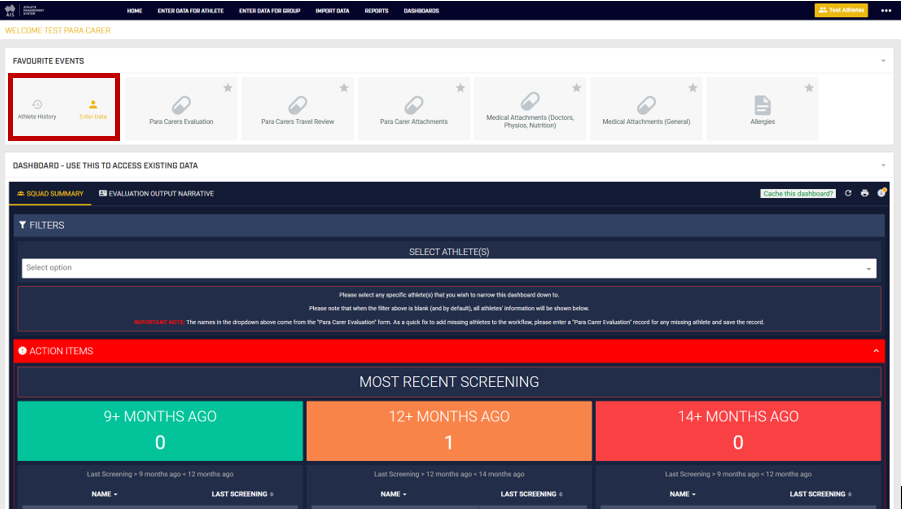Sort by NAME under 12+ Months Ago
Image resolution: width=913 pixels, height=513 pixels.
click(x=394, y=494)
